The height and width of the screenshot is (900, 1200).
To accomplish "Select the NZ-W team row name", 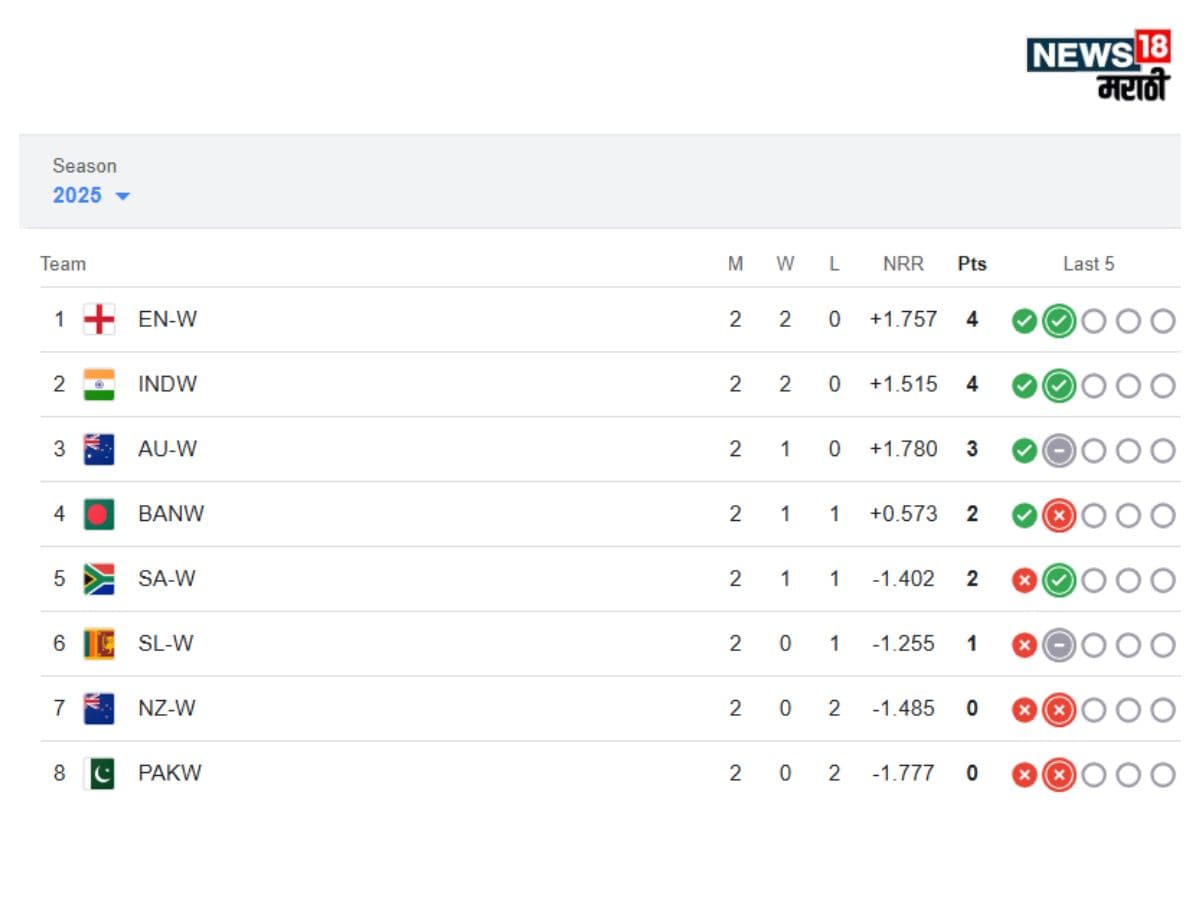I will coord(167,709).
